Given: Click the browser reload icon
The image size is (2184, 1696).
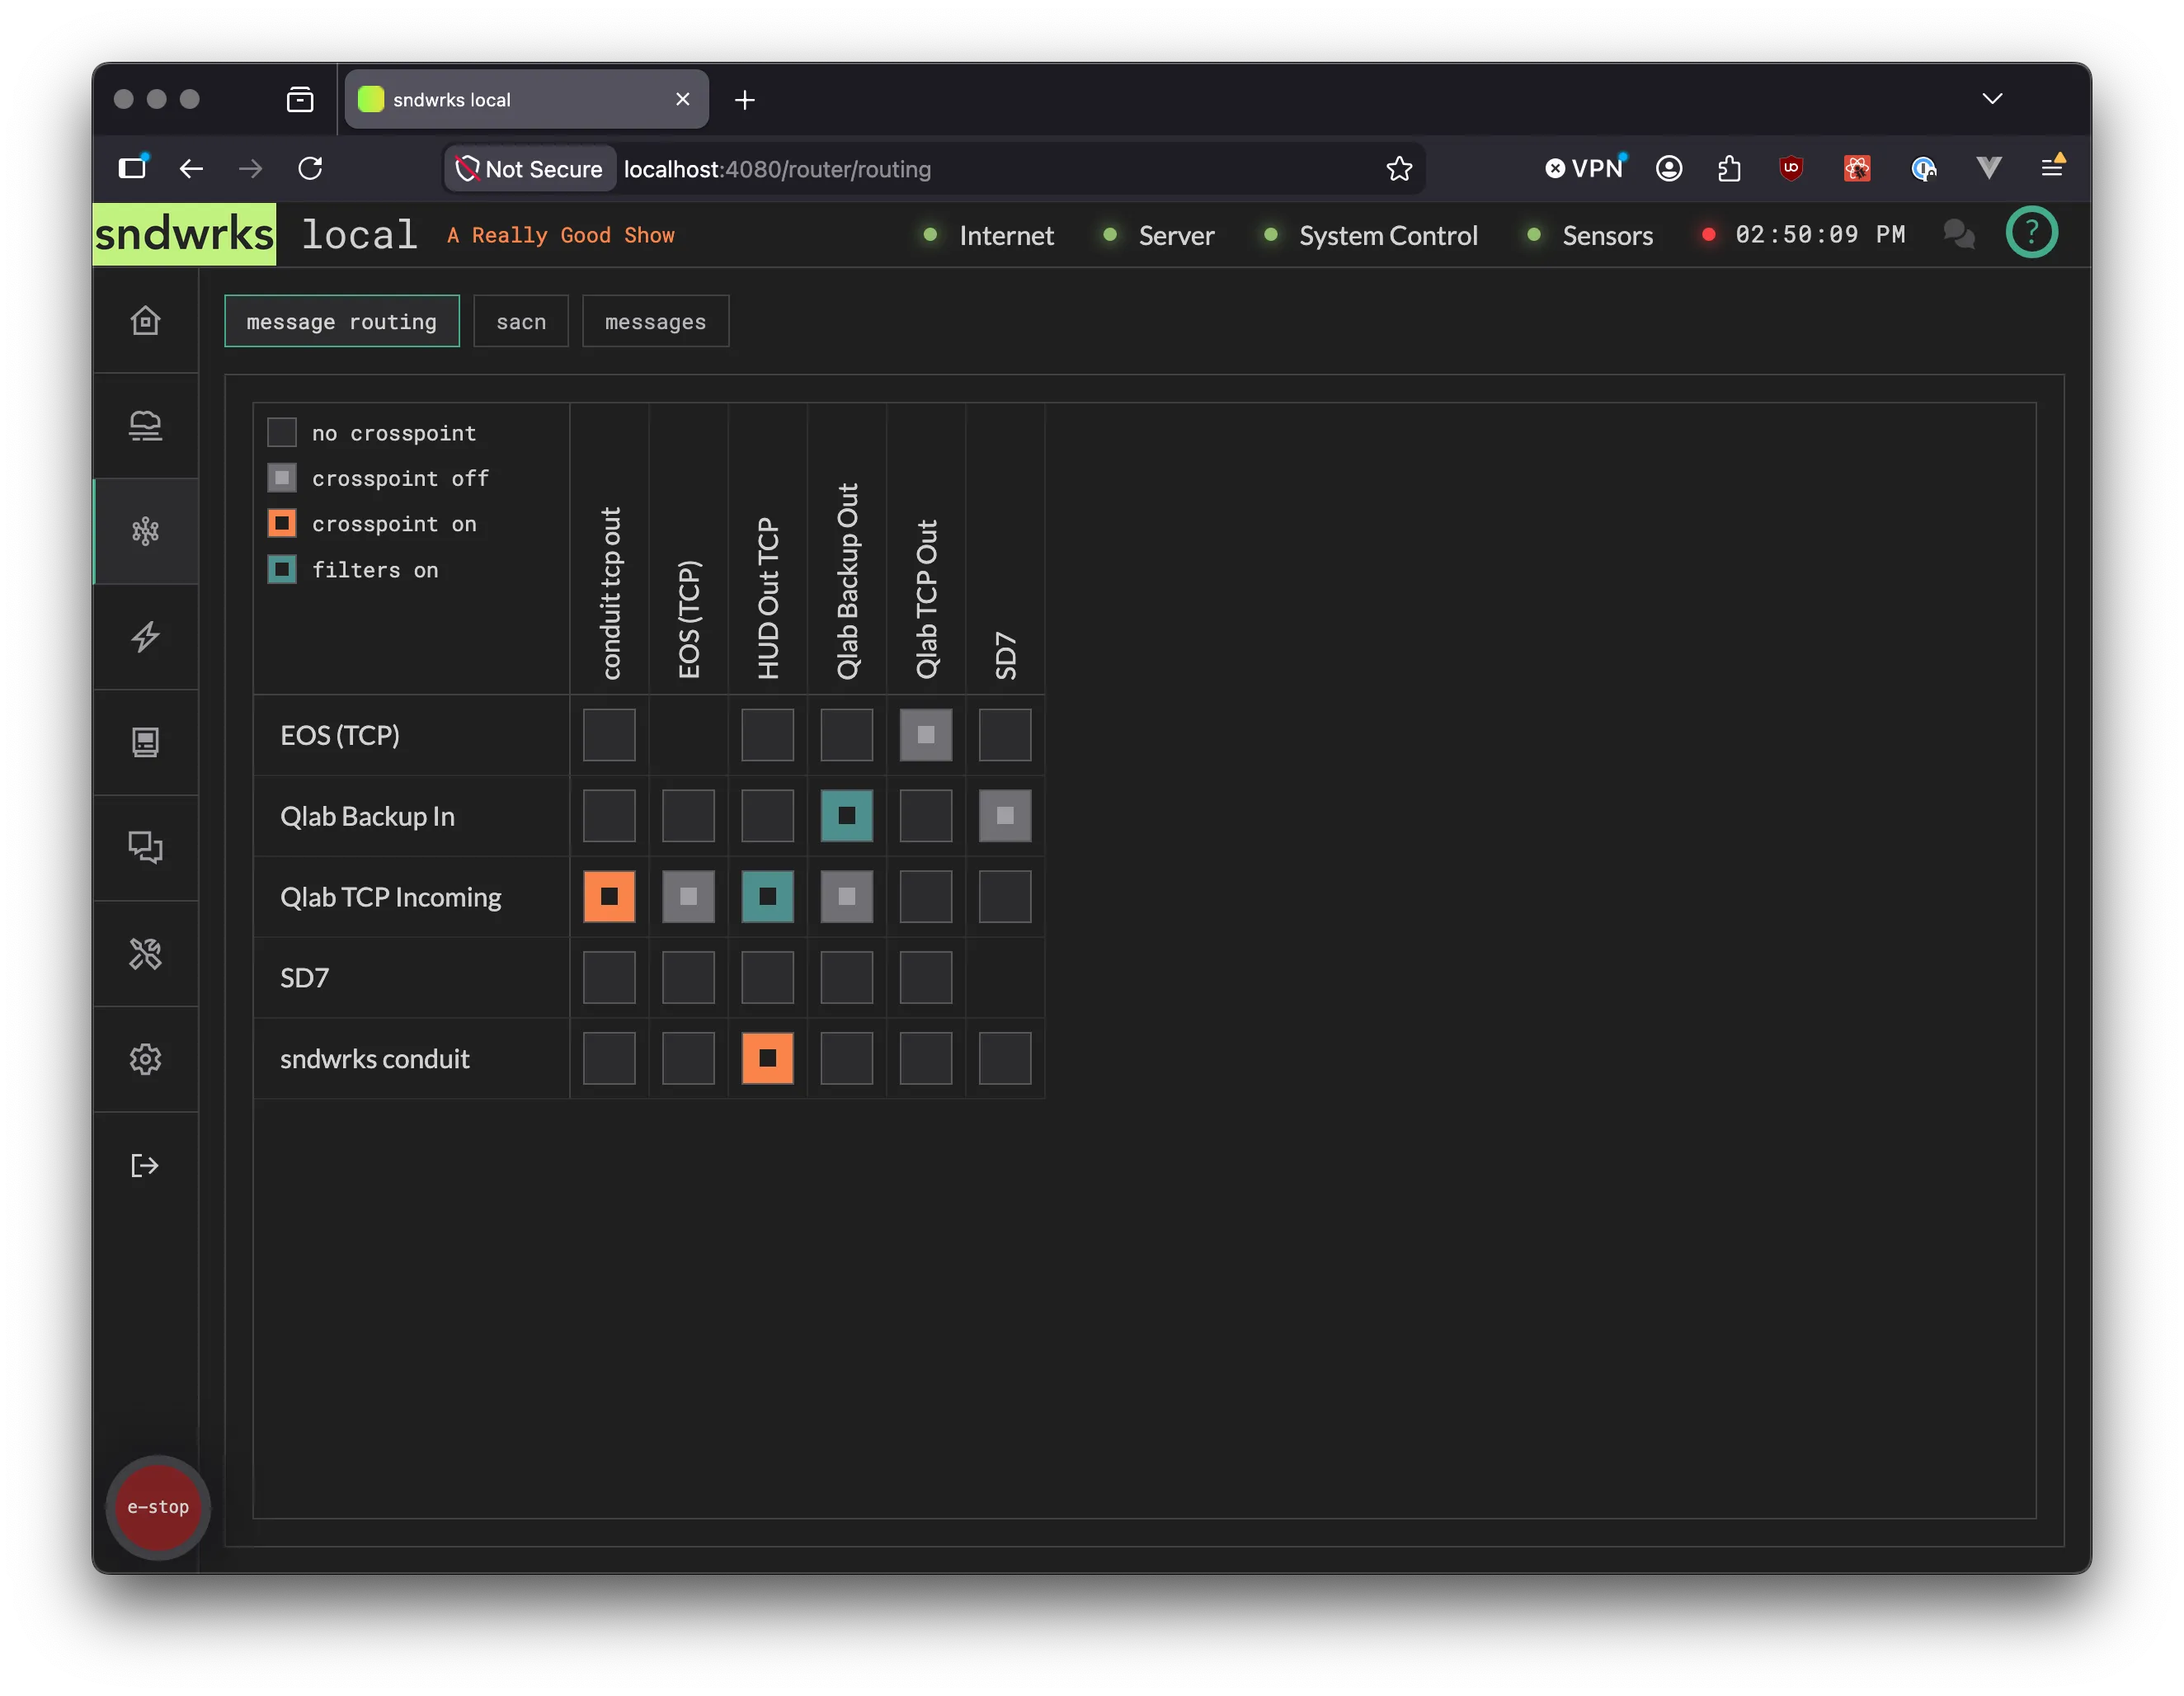Looking at the screenshot, I should 310,168.
